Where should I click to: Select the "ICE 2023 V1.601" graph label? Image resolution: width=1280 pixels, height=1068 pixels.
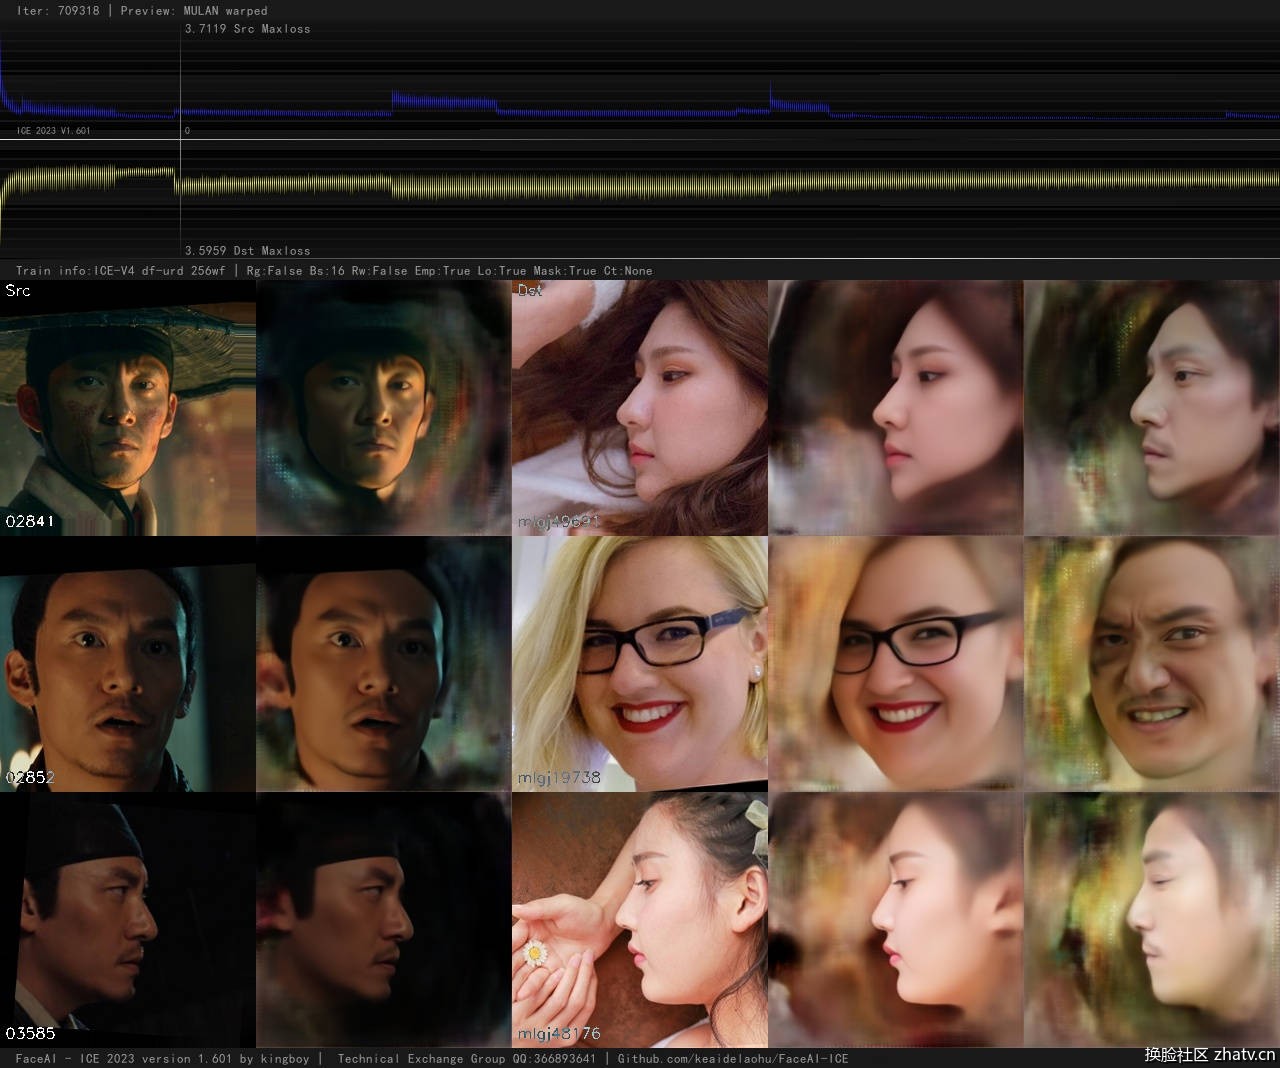point(53,131)
